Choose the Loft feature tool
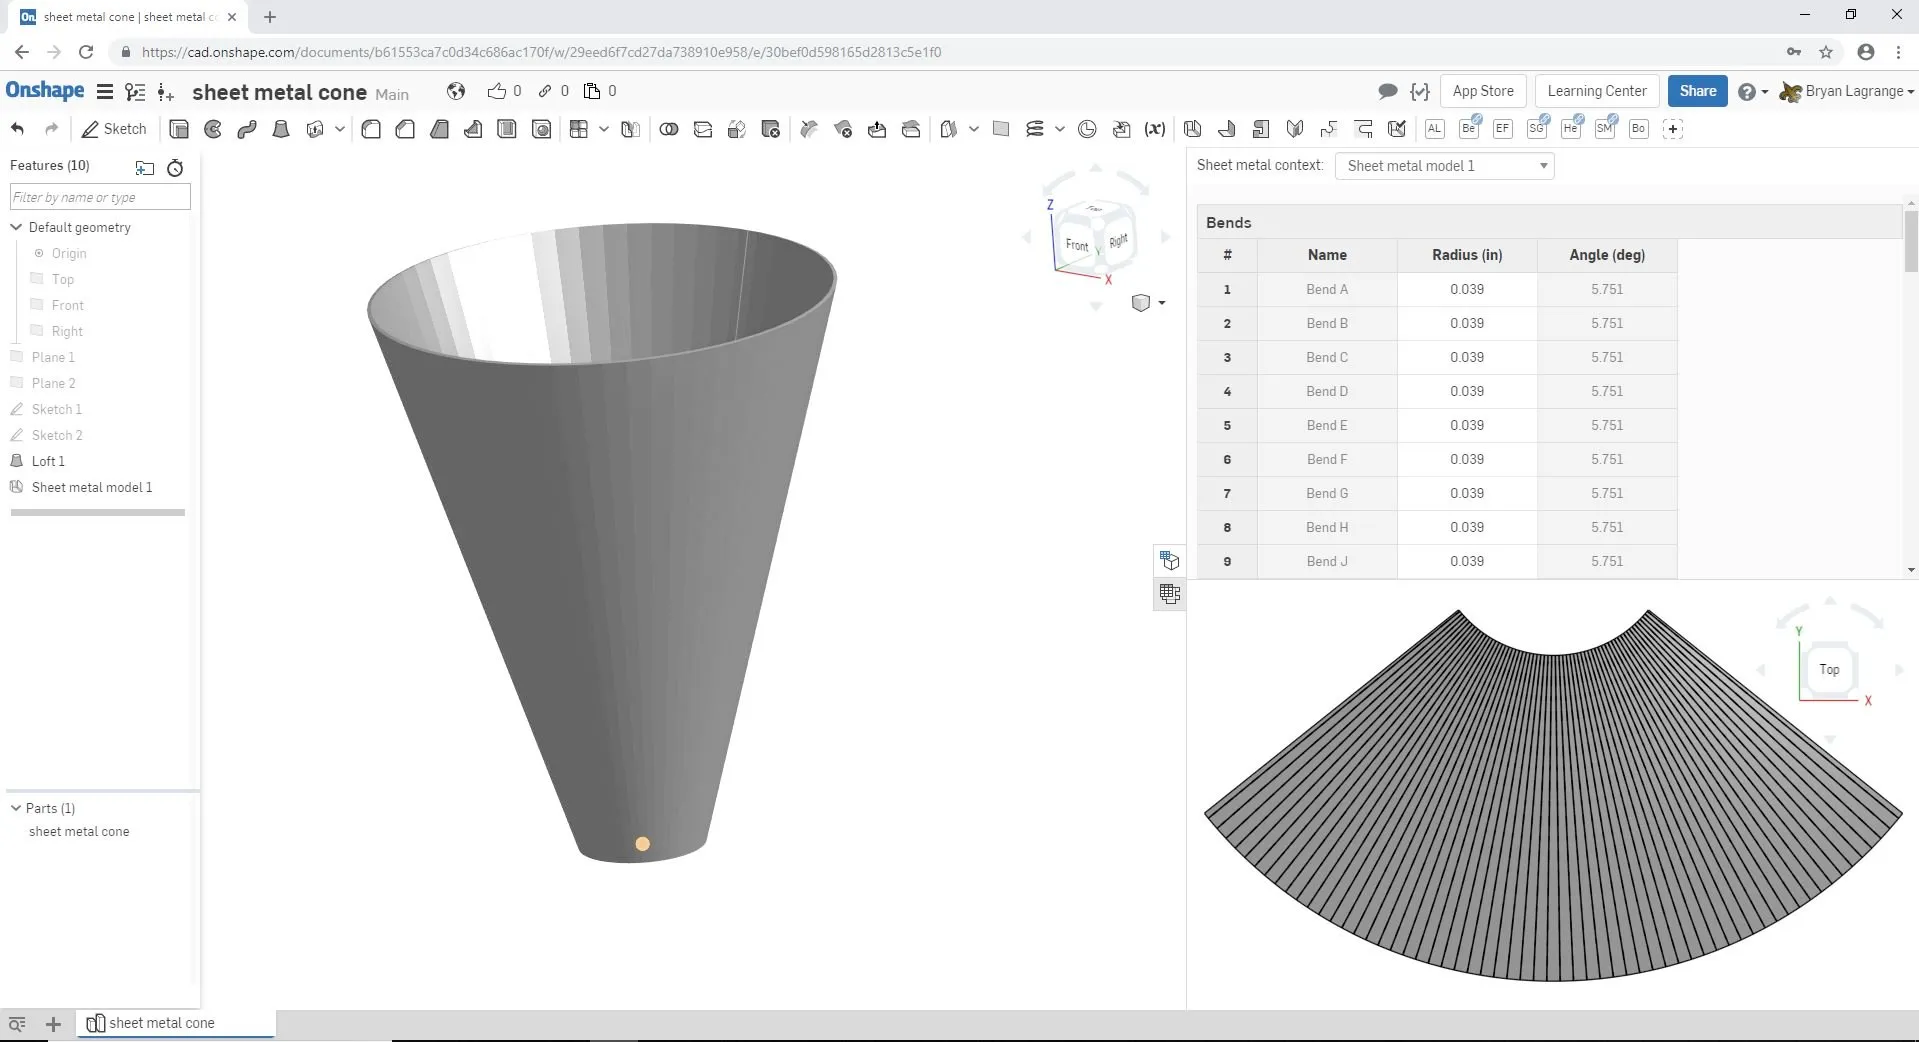This screenshot has height=1042, width=1919. (x=281, y=129)
